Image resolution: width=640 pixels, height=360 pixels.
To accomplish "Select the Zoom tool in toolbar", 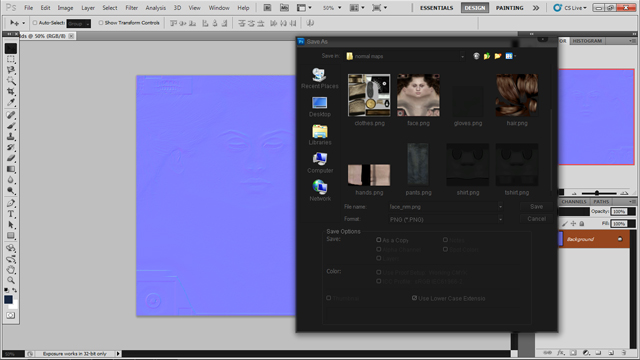I will click(x=11, y=280).
